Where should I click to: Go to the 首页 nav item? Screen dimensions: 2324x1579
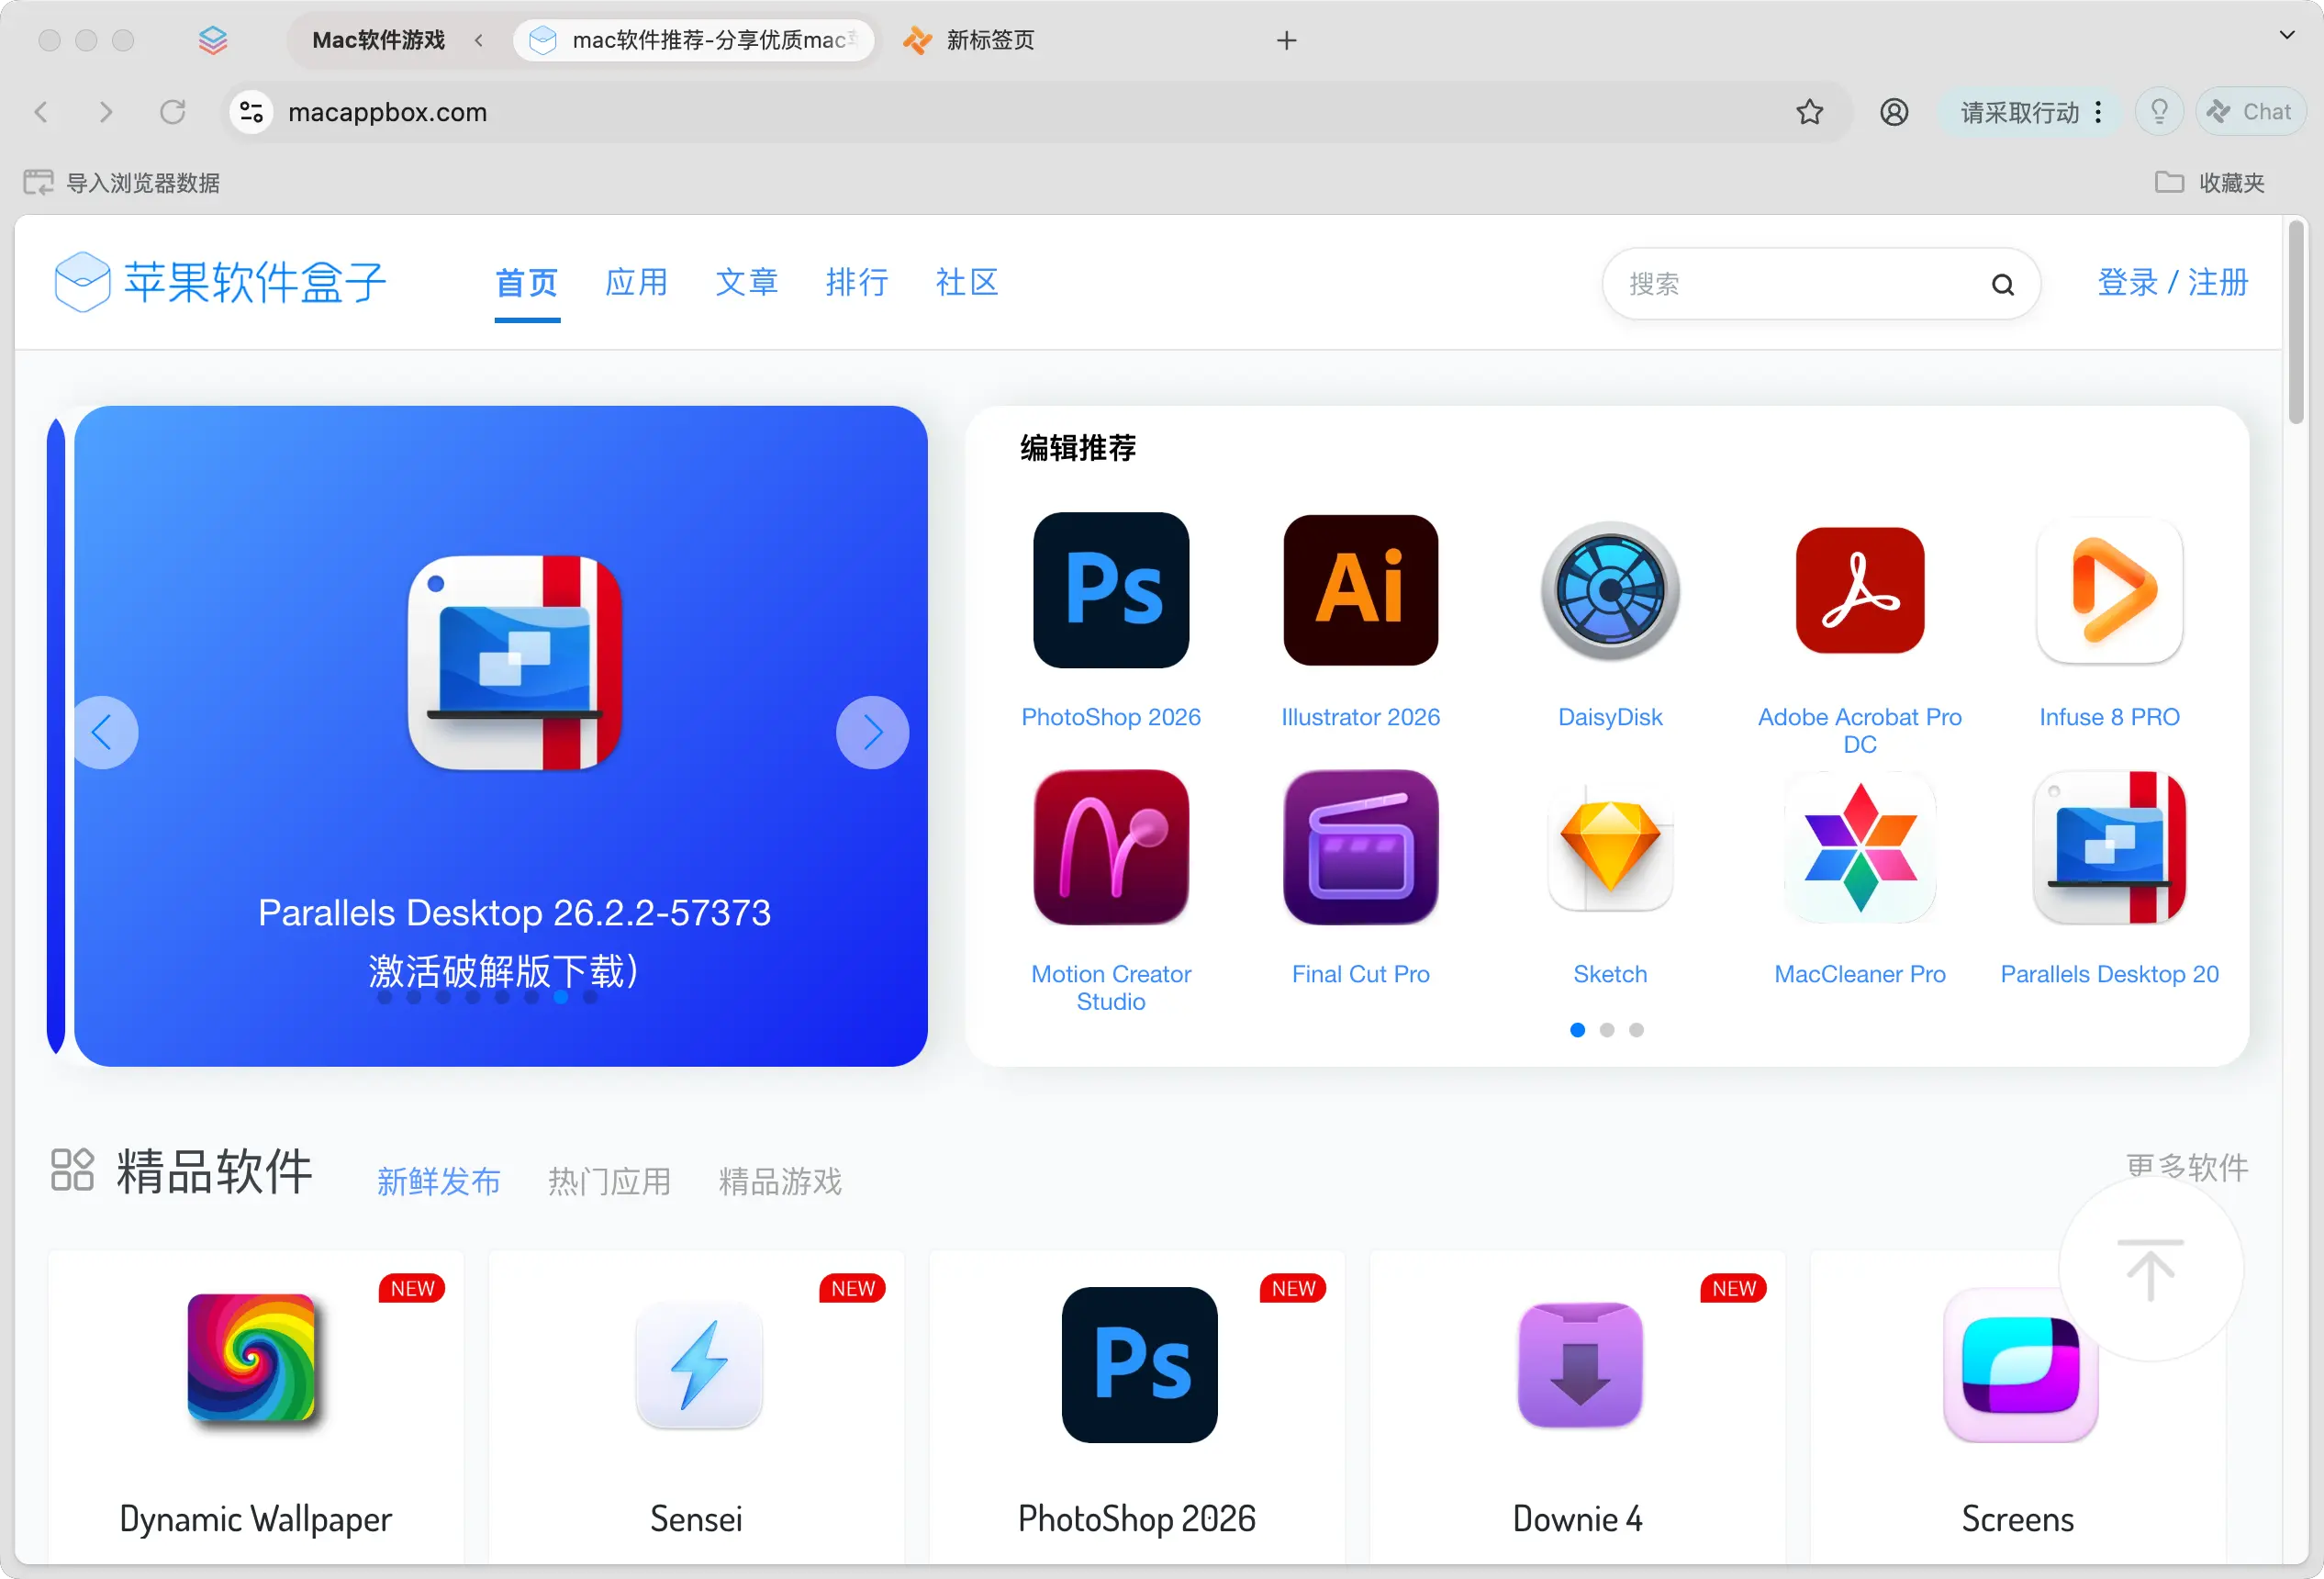coord(526,283)
